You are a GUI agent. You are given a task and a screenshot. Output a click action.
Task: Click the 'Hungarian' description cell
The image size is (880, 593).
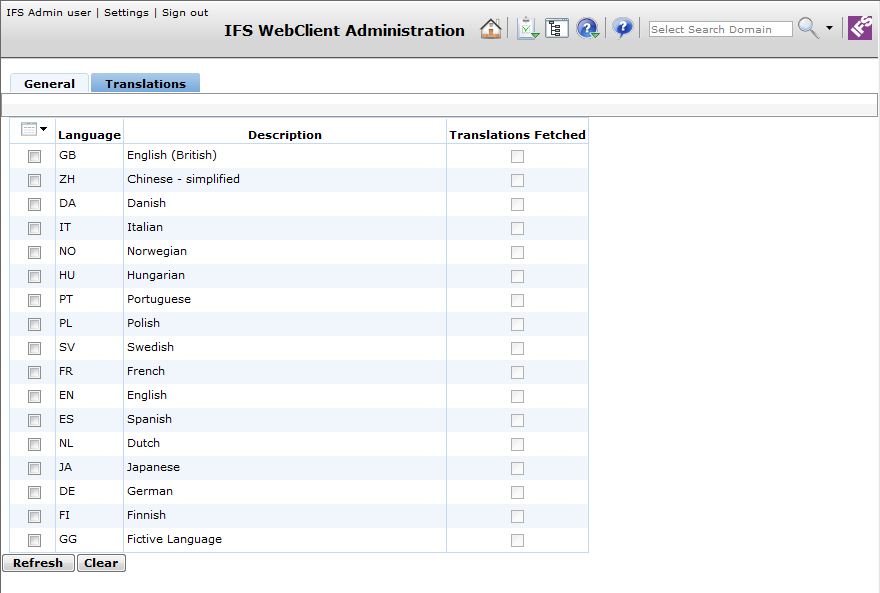click(x=285, y=275)
